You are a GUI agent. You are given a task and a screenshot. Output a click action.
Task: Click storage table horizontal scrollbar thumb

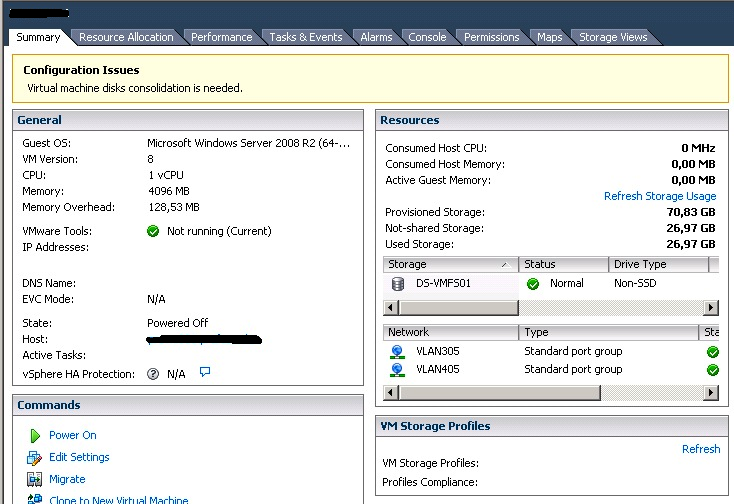tap(459, 307)
